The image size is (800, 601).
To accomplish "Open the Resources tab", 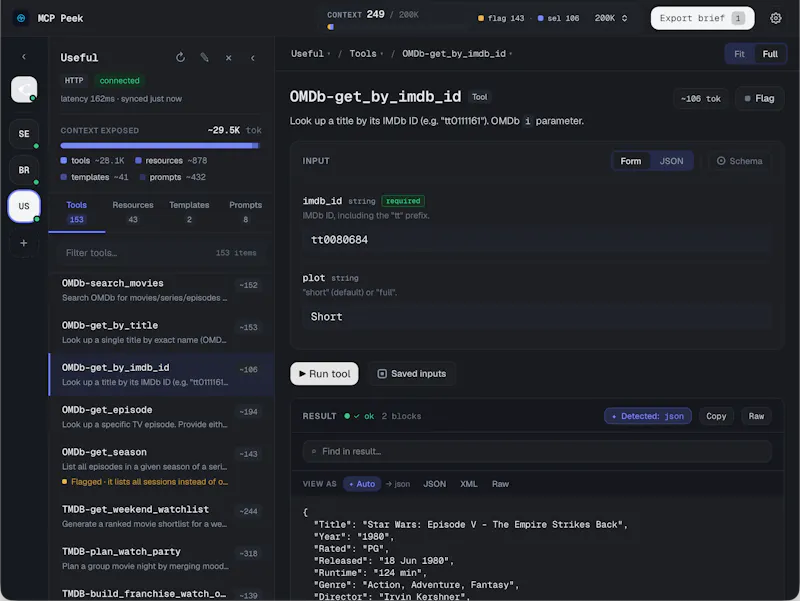I will click(x=133, y=212).
